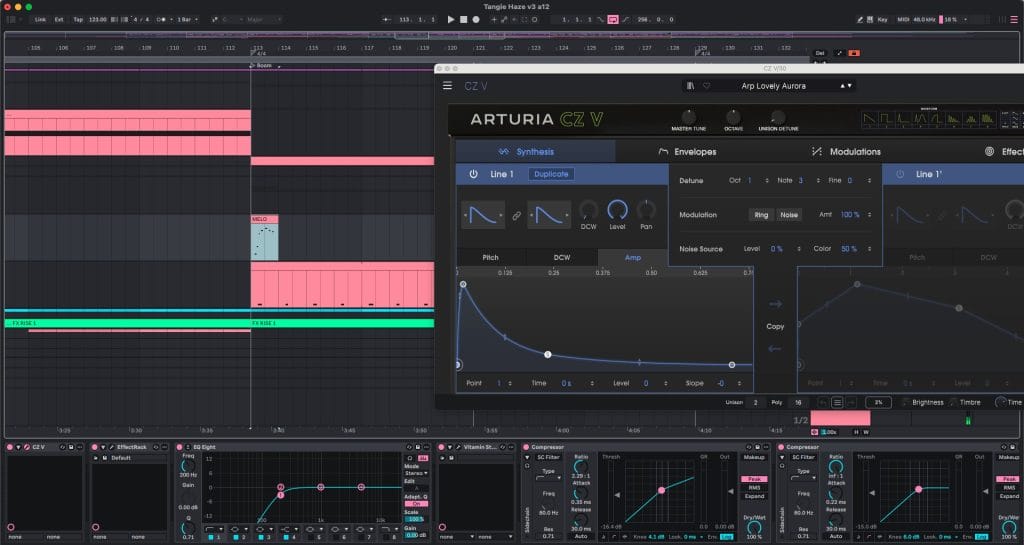The width and height of the screenshot is (1024, 545).
Task: Stop playback with the Stop button
Action: tap(464, 20)
